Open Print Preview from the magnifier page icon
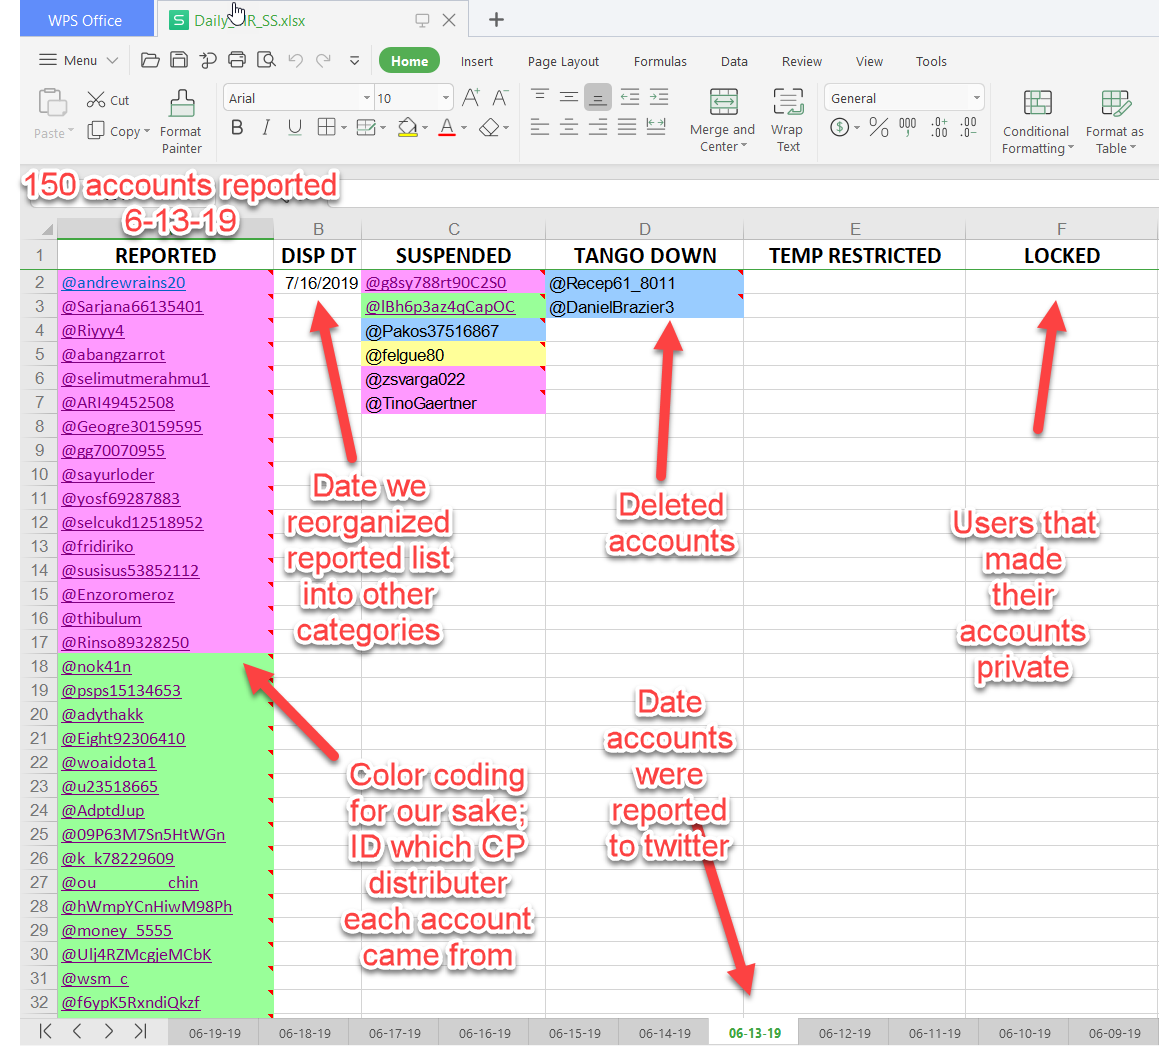This screenshot has width=1159, height=1046. point(266,61)
